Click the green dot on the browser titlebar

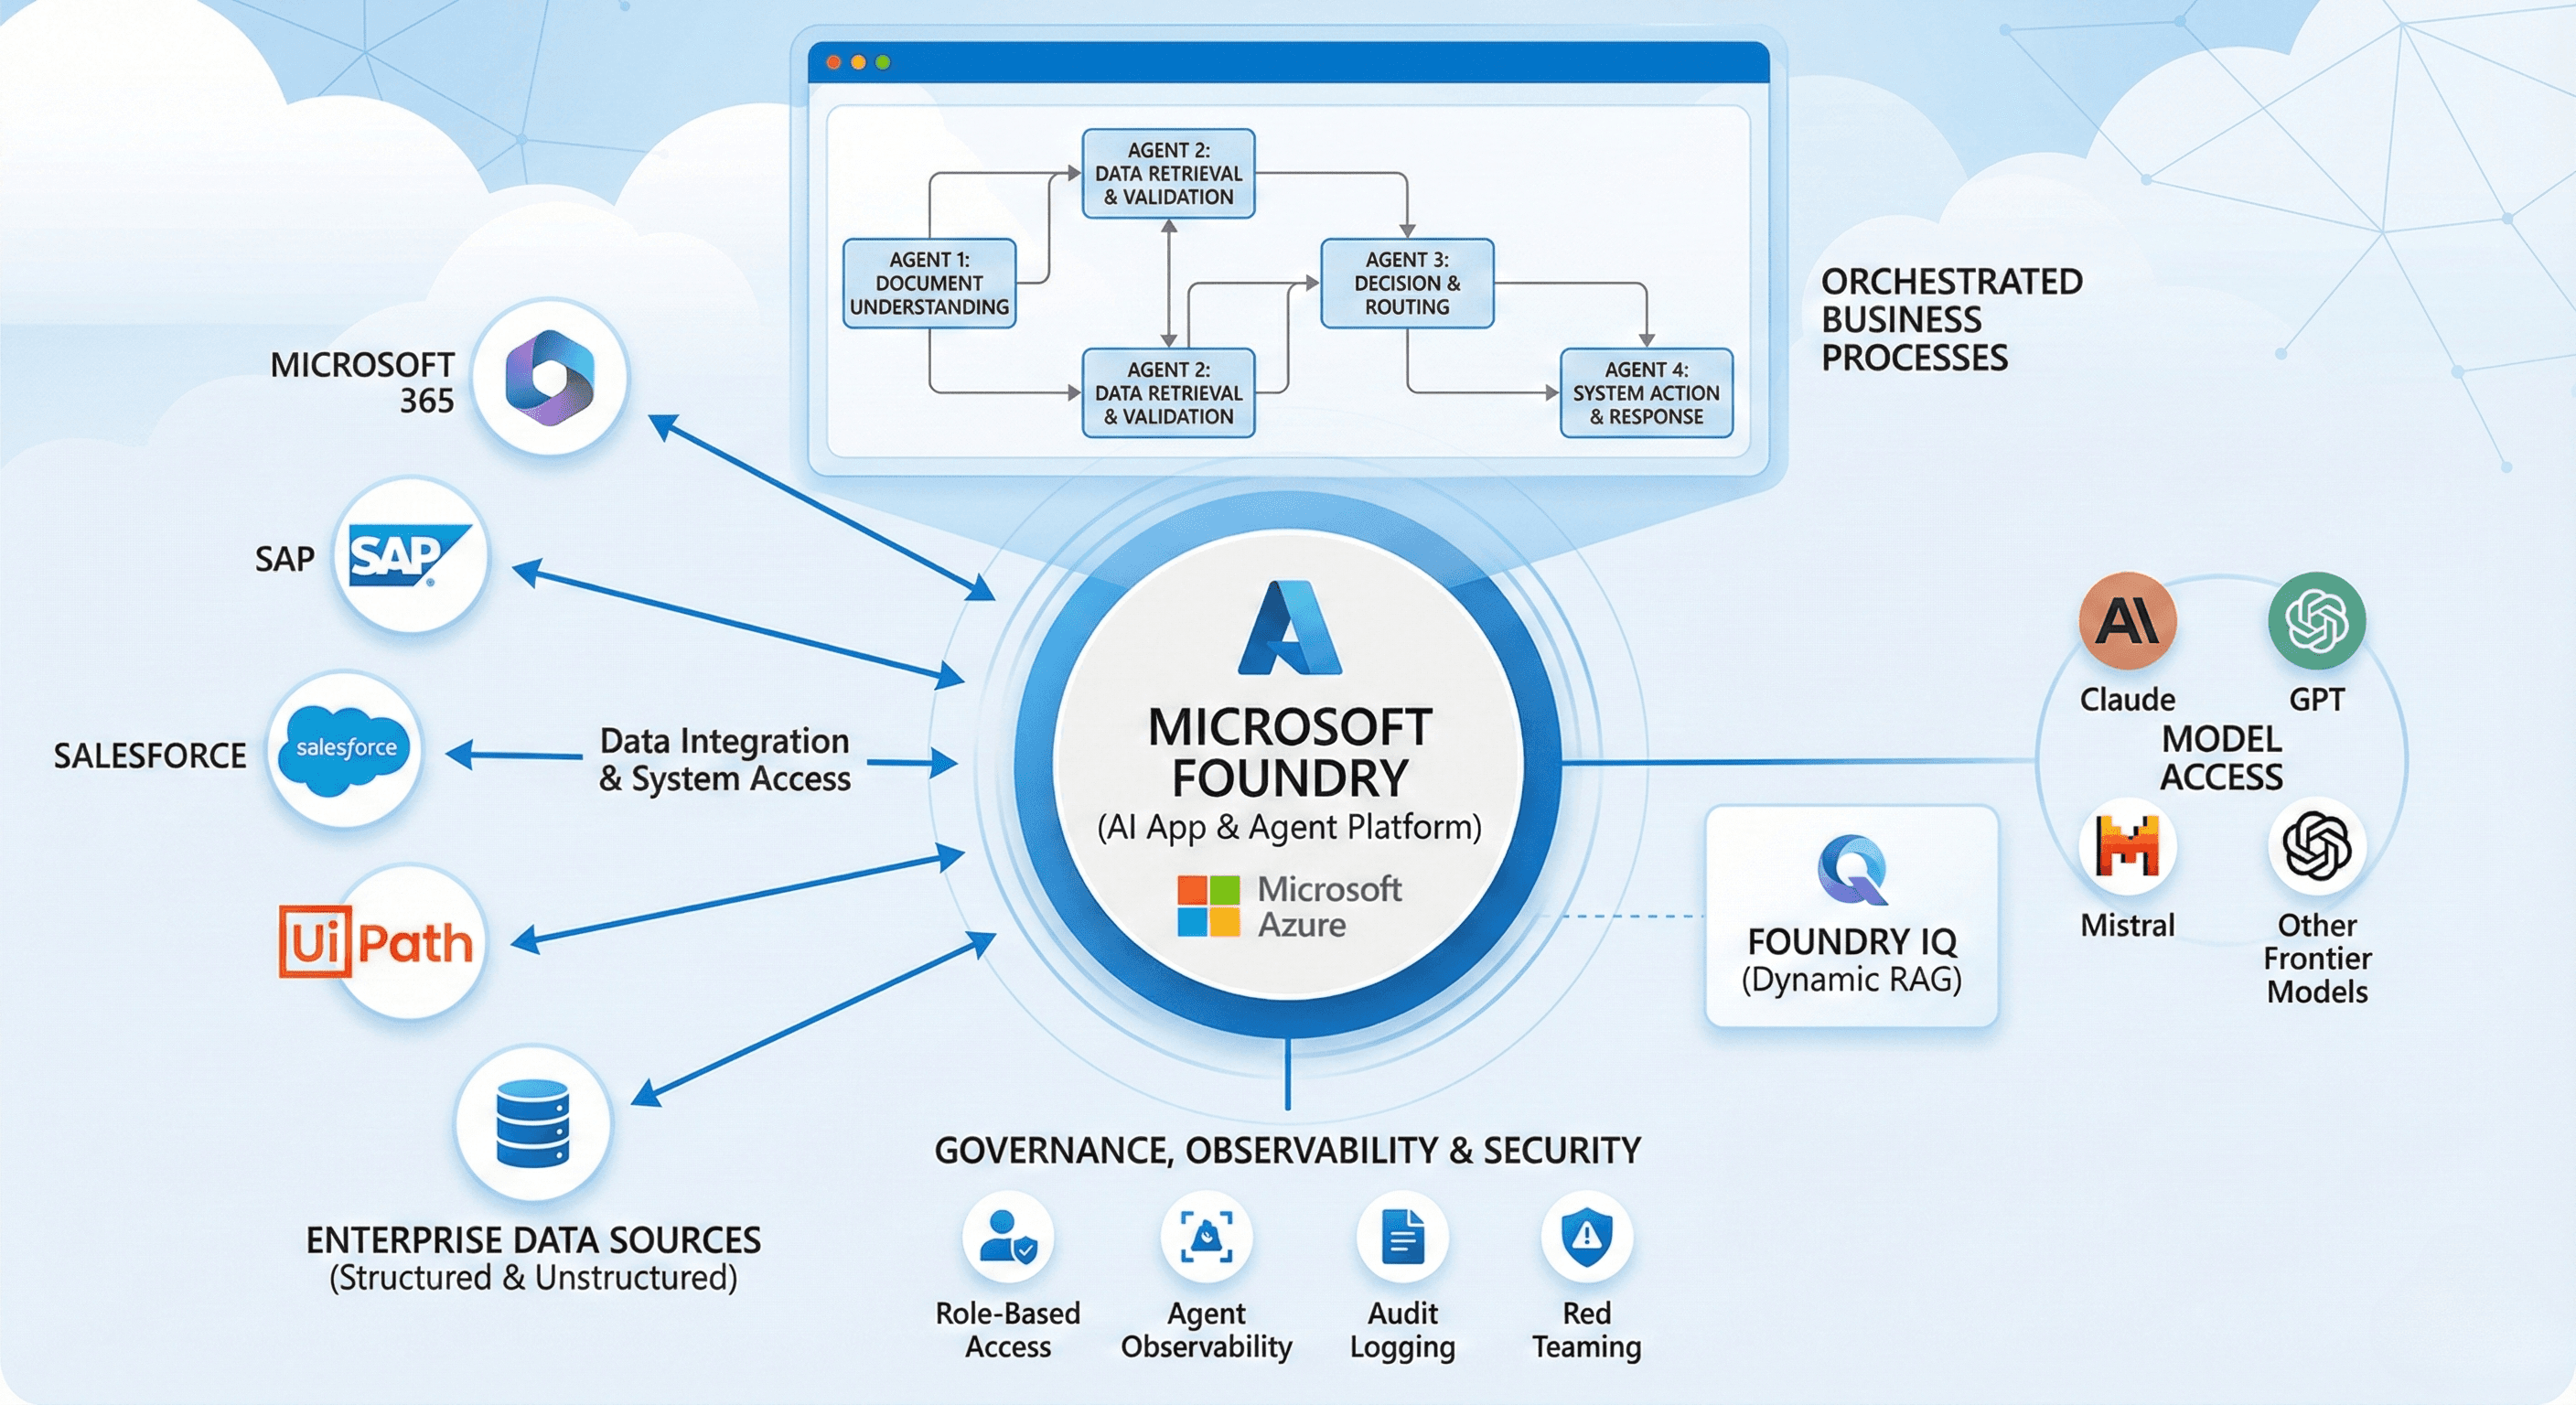tap(883, 61)
